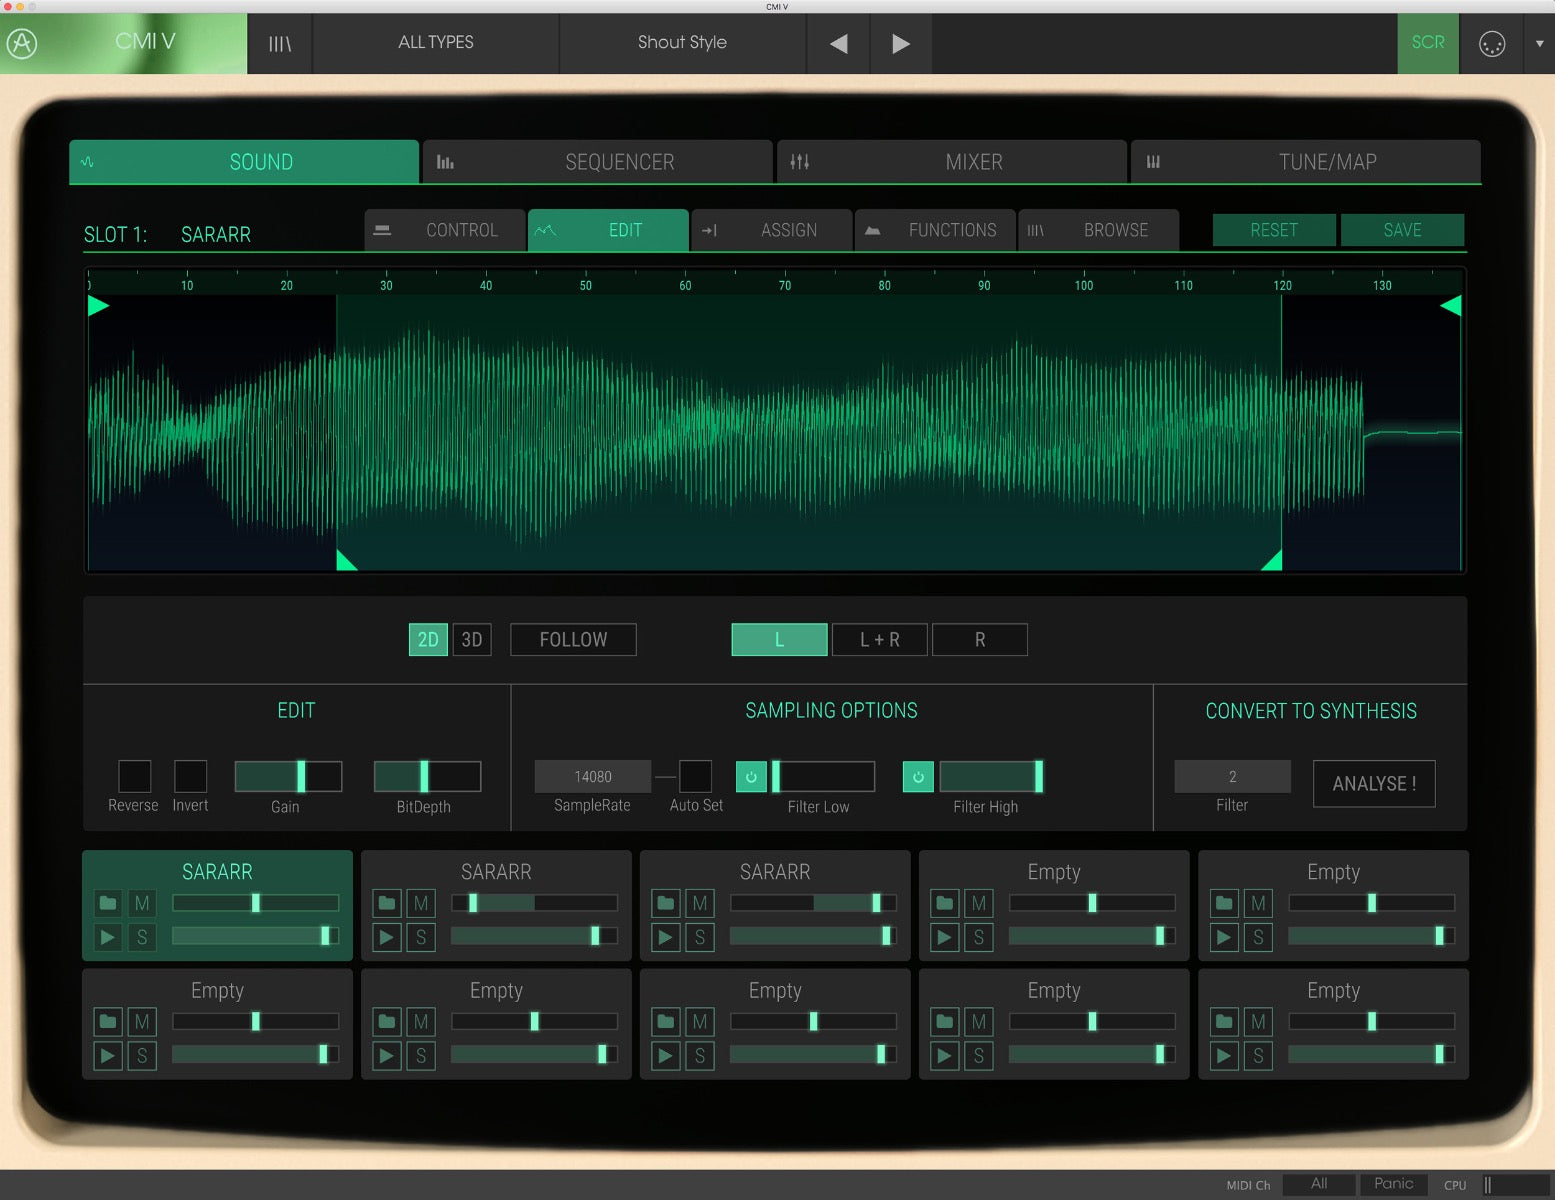Open the EDIT sub-tab
The width and height of the screenshot is (1555, 1200).
tap(608, 230)
